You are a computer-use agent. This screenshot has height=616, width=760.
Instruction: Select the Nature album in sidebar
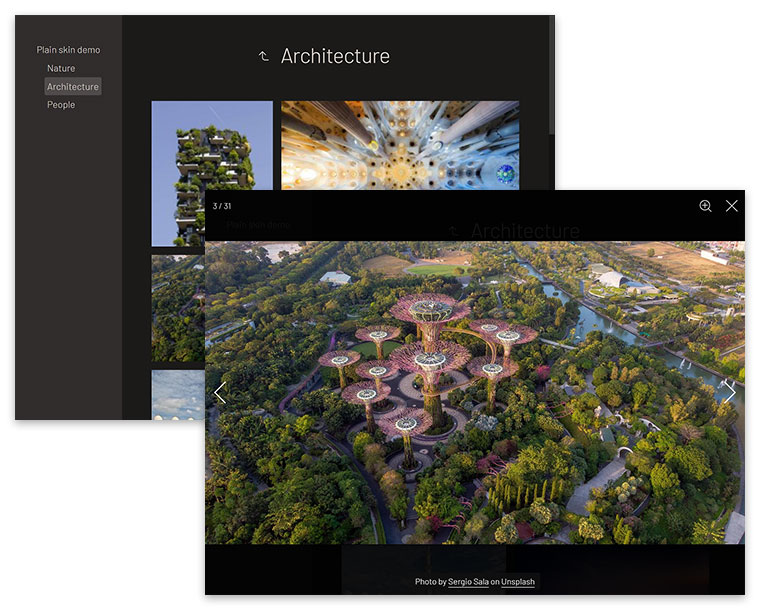point(61,68)
